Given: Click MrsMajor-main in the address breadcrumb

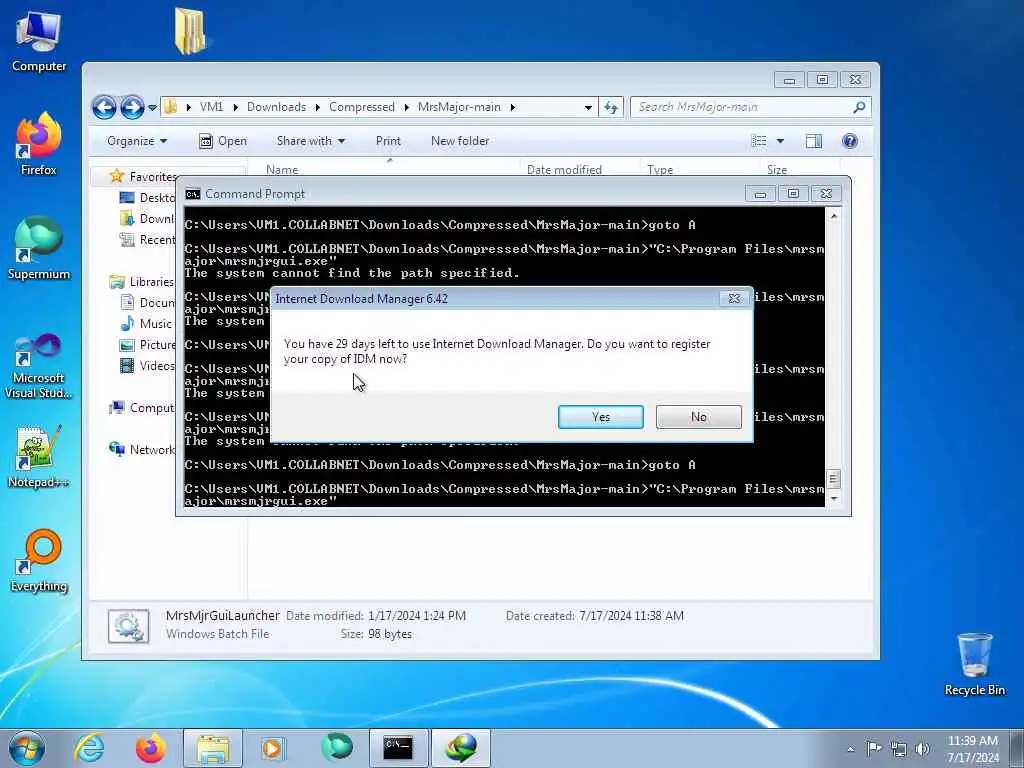Looking at the screenshot, I should (459, 107).
